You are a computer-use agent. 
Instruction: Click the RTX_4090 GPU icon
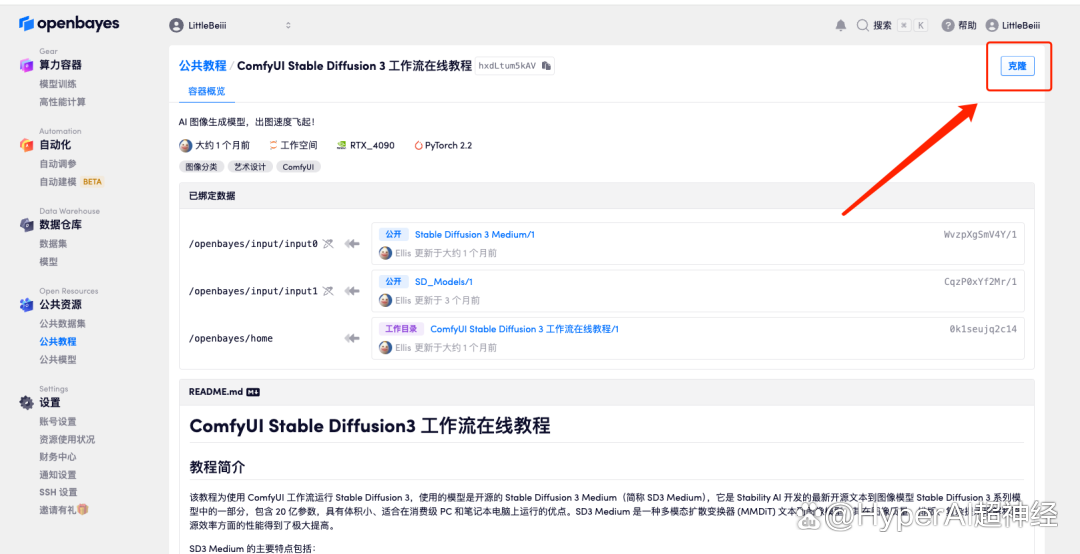pos(341,145)
